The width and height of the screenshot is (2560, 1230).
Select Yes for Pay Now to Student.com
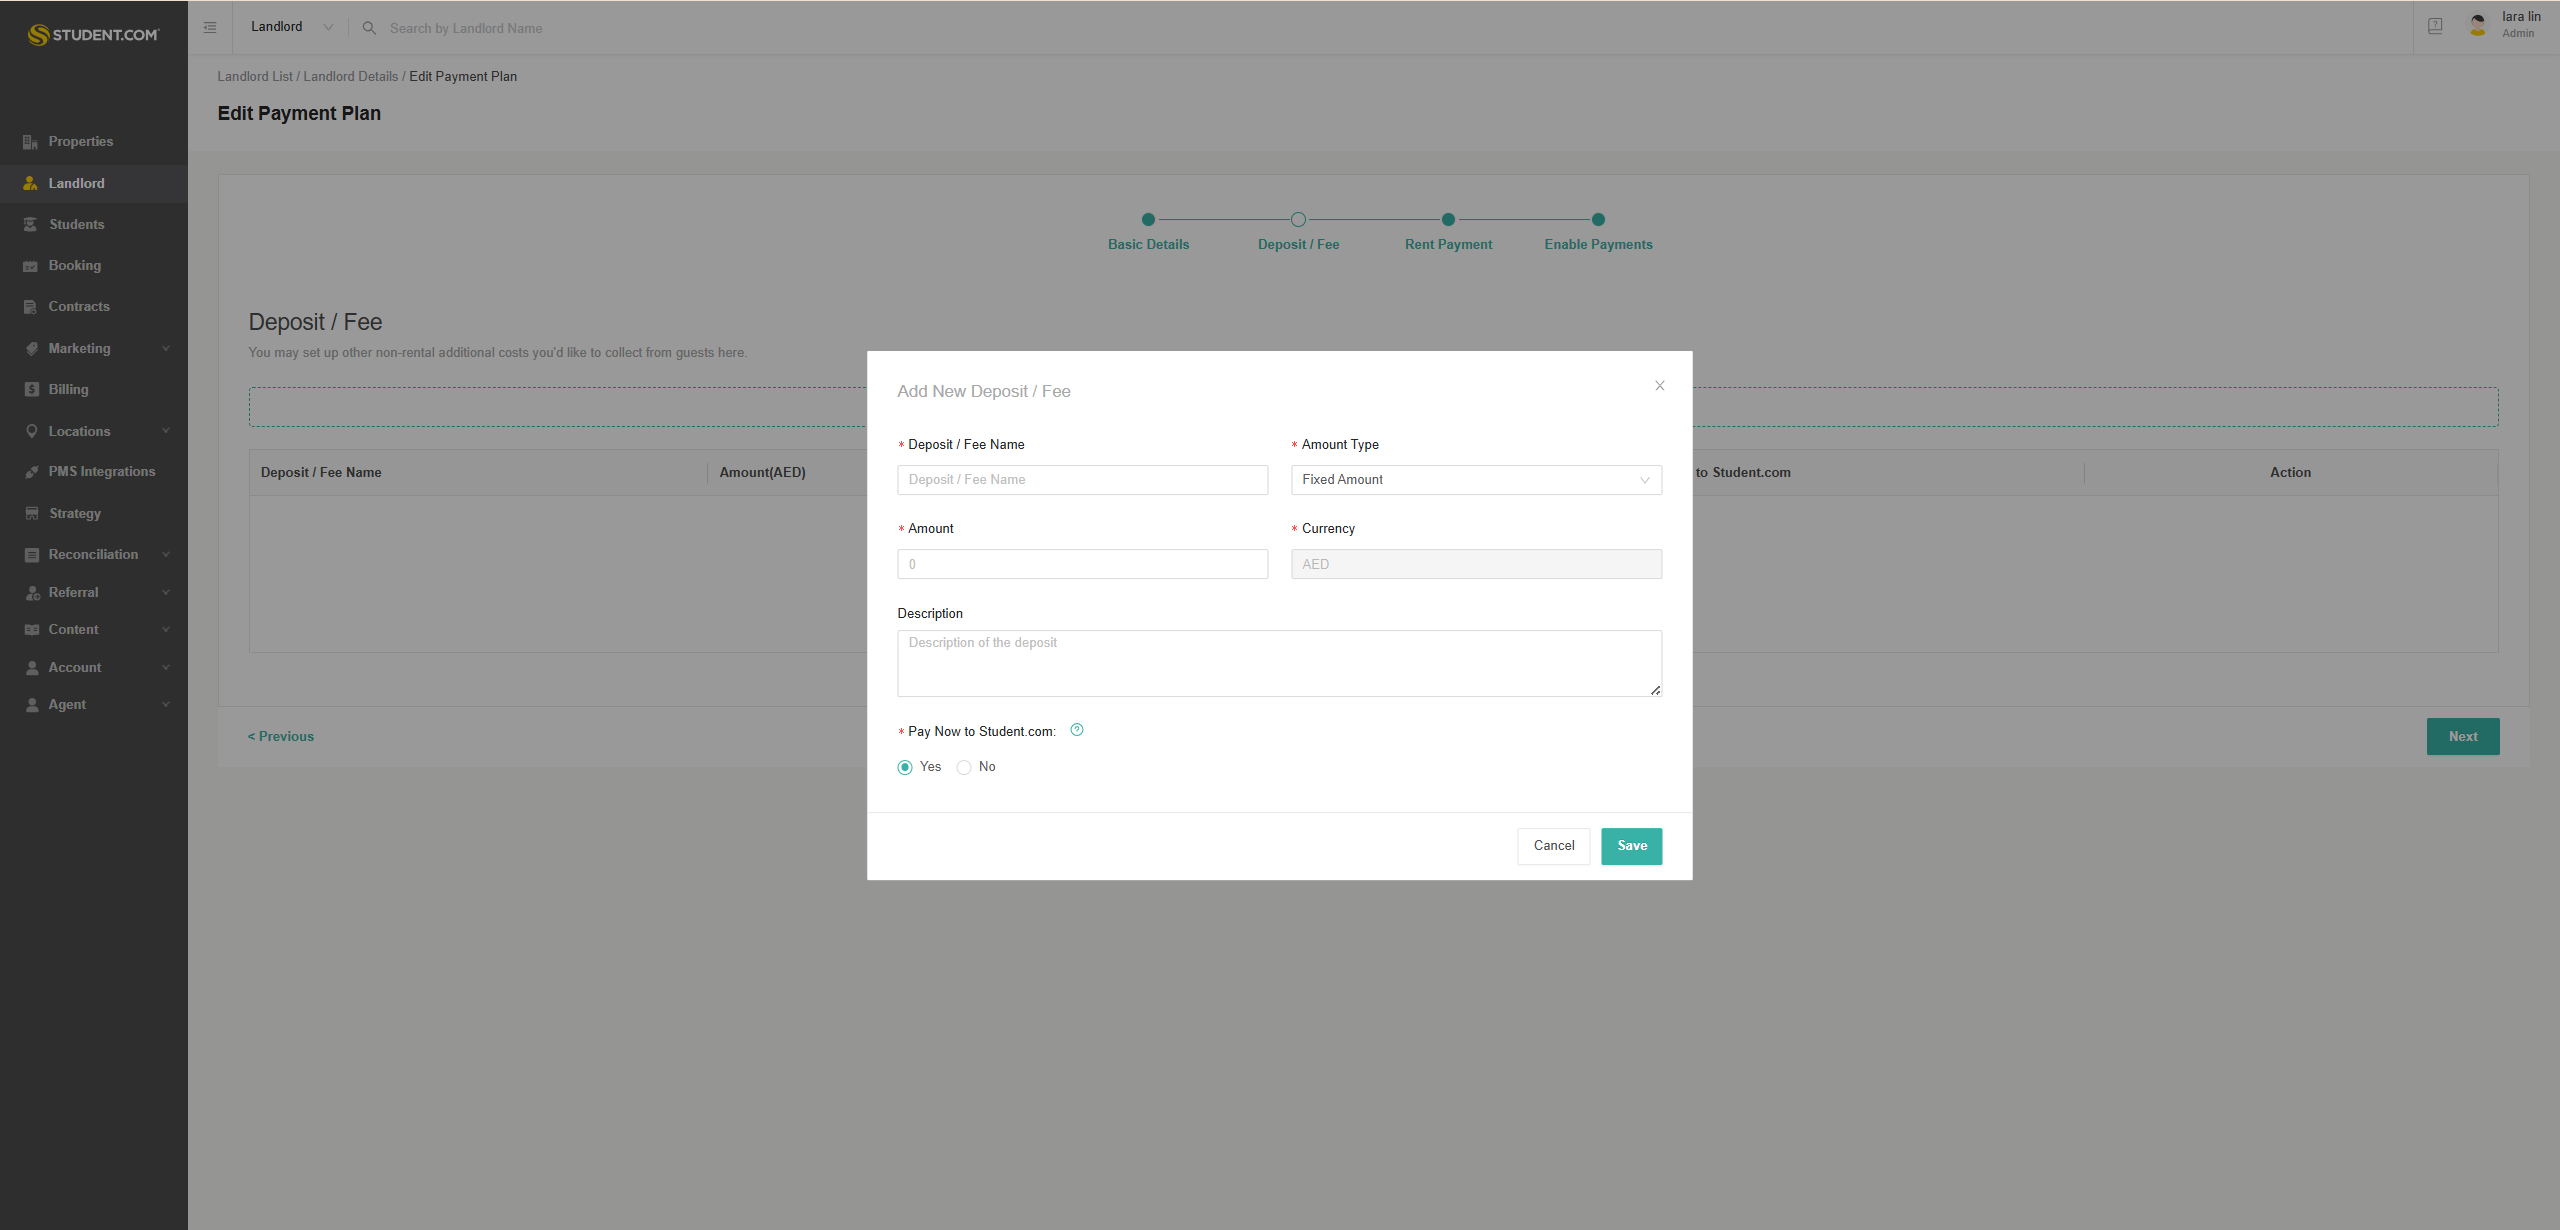point(904,767)
